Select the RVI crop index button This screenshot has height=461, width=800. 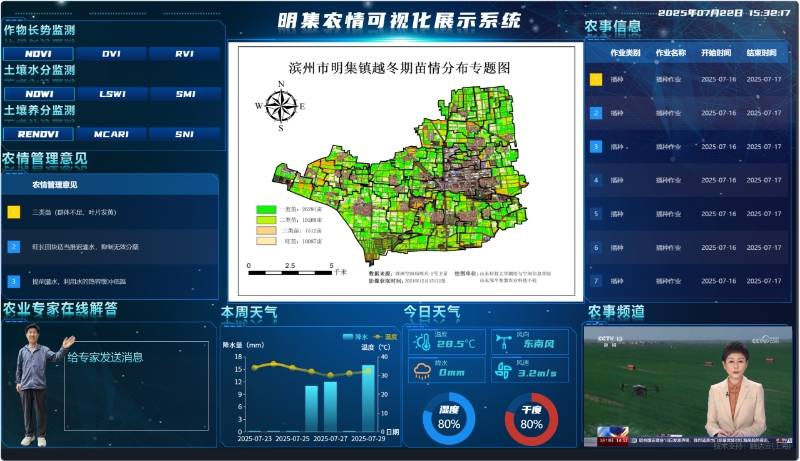coord(184,53)
